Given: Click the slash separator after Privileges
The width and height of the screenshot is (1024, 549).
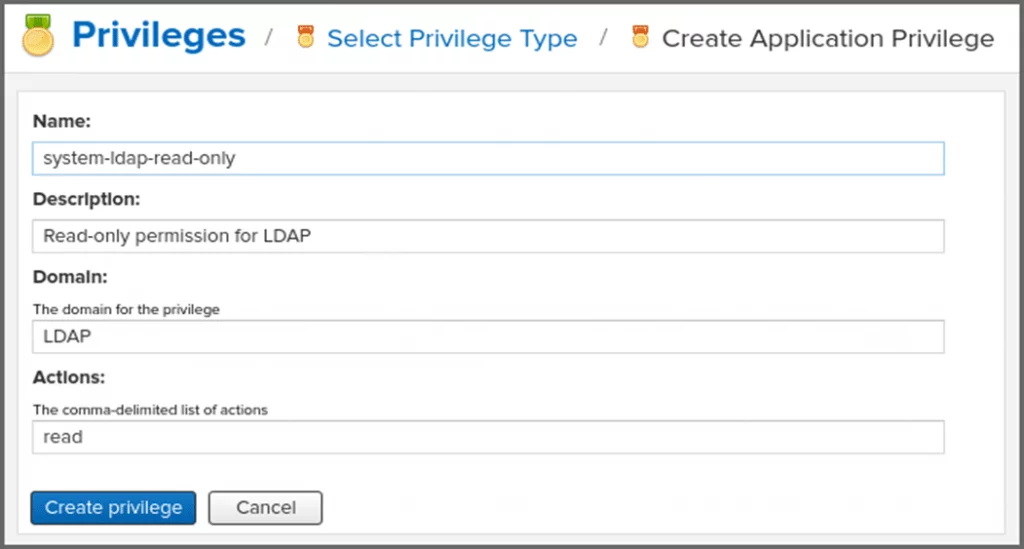Looking at the screenshot, I should [269, 38].
